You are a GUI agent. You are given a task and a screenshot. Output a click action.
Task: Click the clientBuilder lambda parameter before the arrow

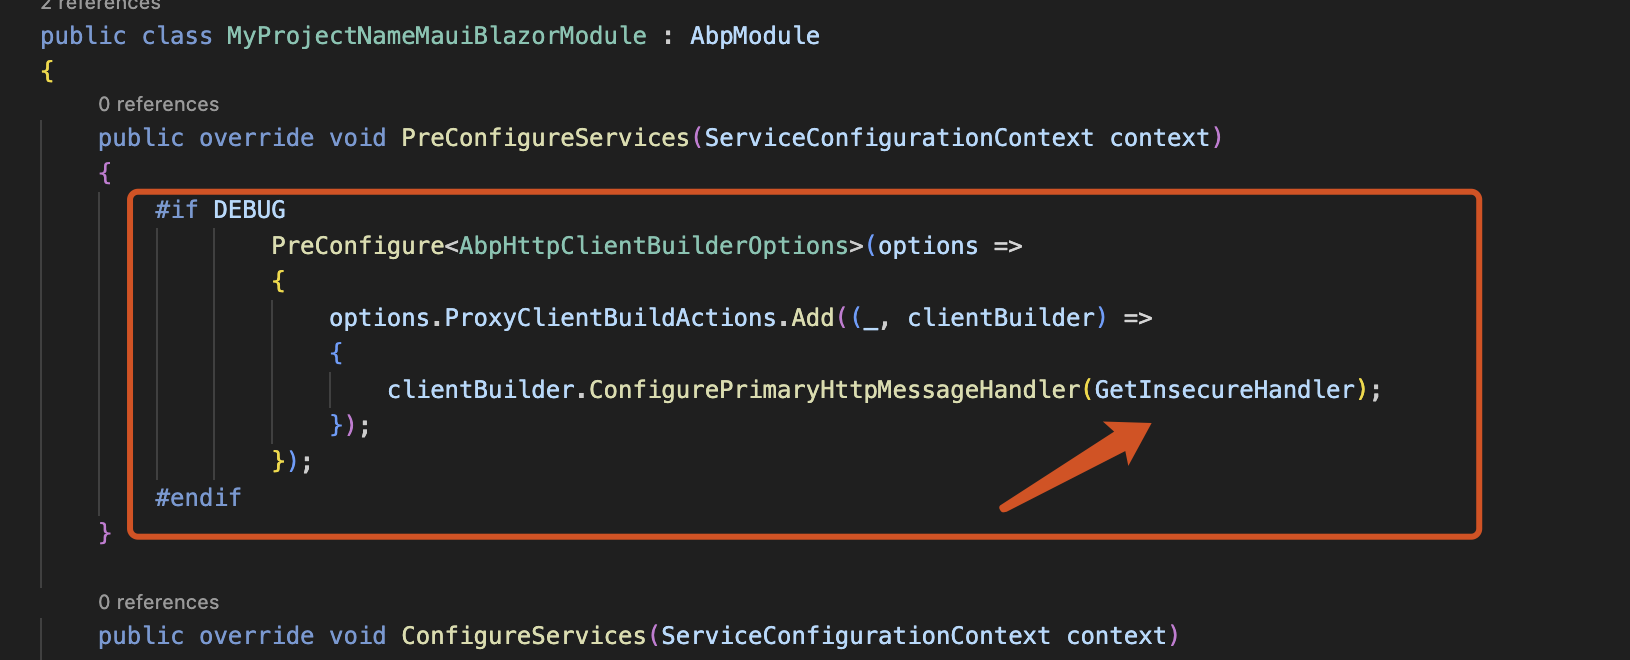pos(1001,318)
